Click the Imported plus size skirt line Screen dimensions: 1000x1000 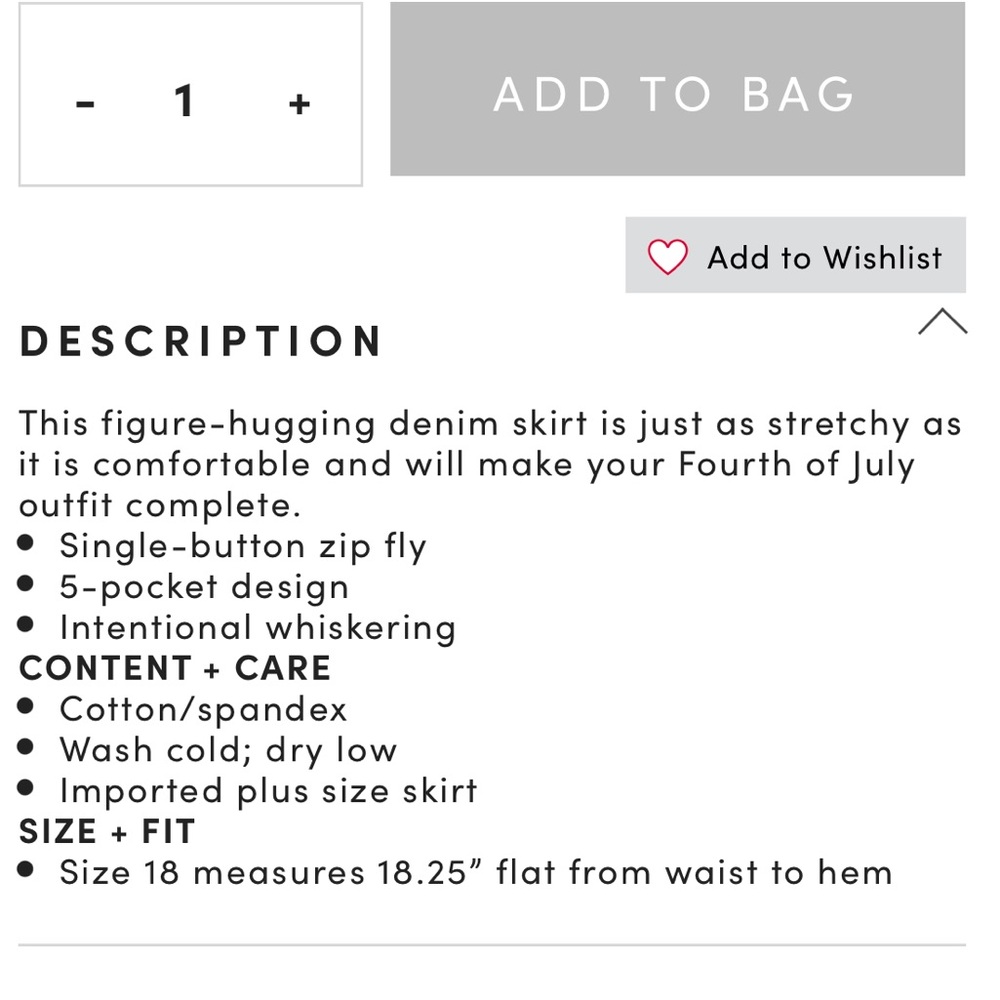pyautogui.click(x=268, y=791)
